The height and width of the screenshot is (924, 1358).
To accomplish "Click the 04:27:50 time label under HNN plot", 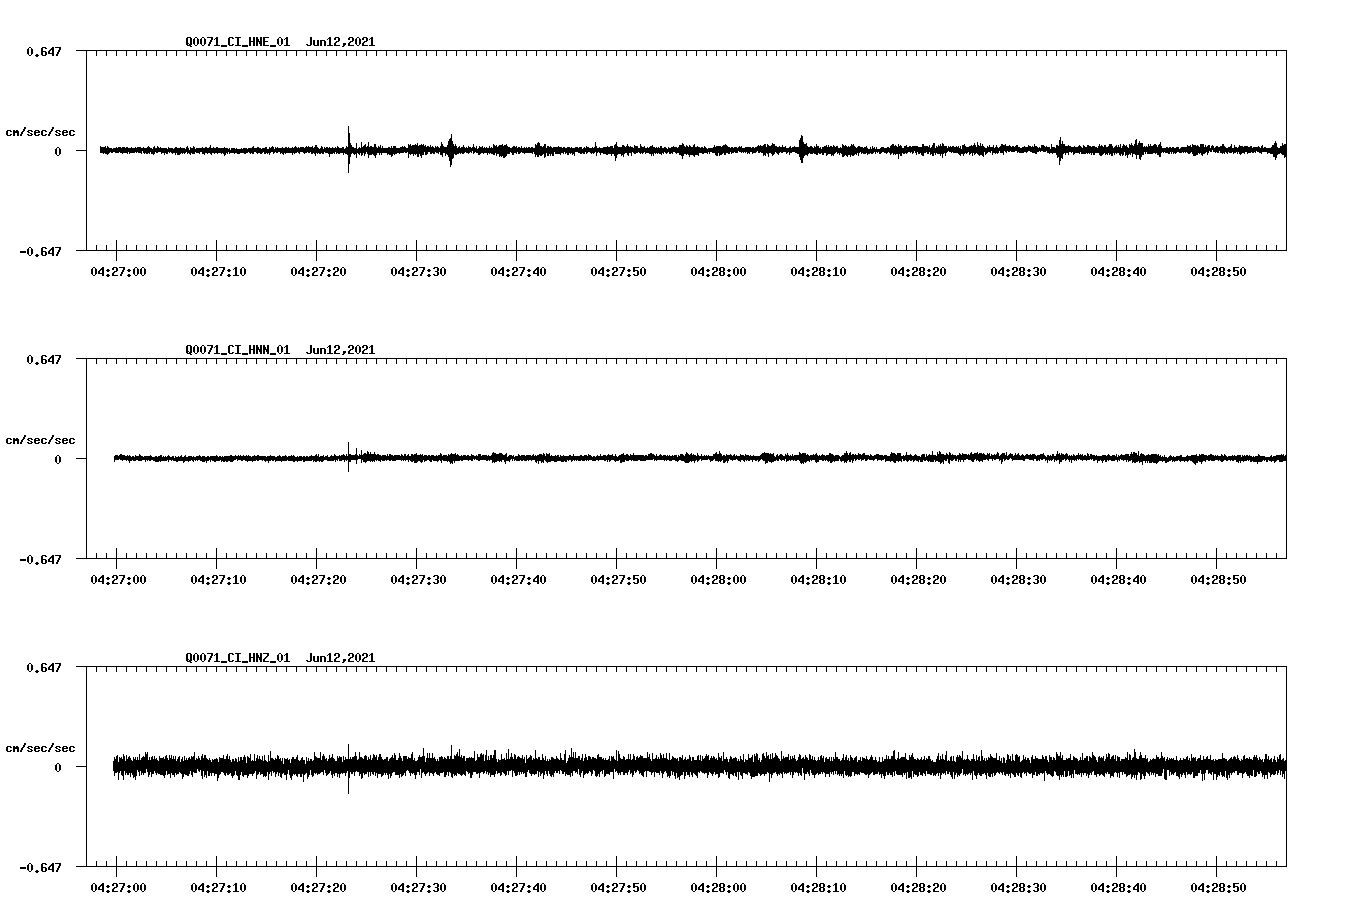I will (x=618, y=580).
